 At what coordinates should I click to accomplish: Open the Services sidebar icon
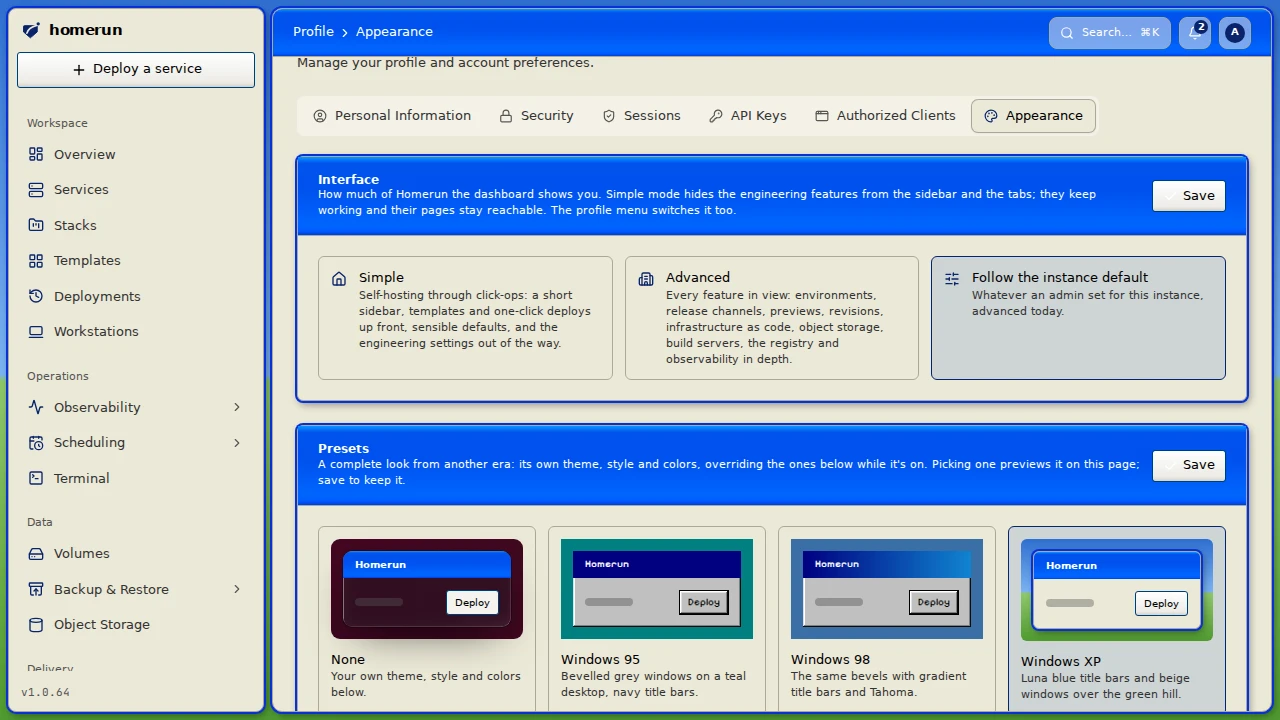(x=36, y=189)
